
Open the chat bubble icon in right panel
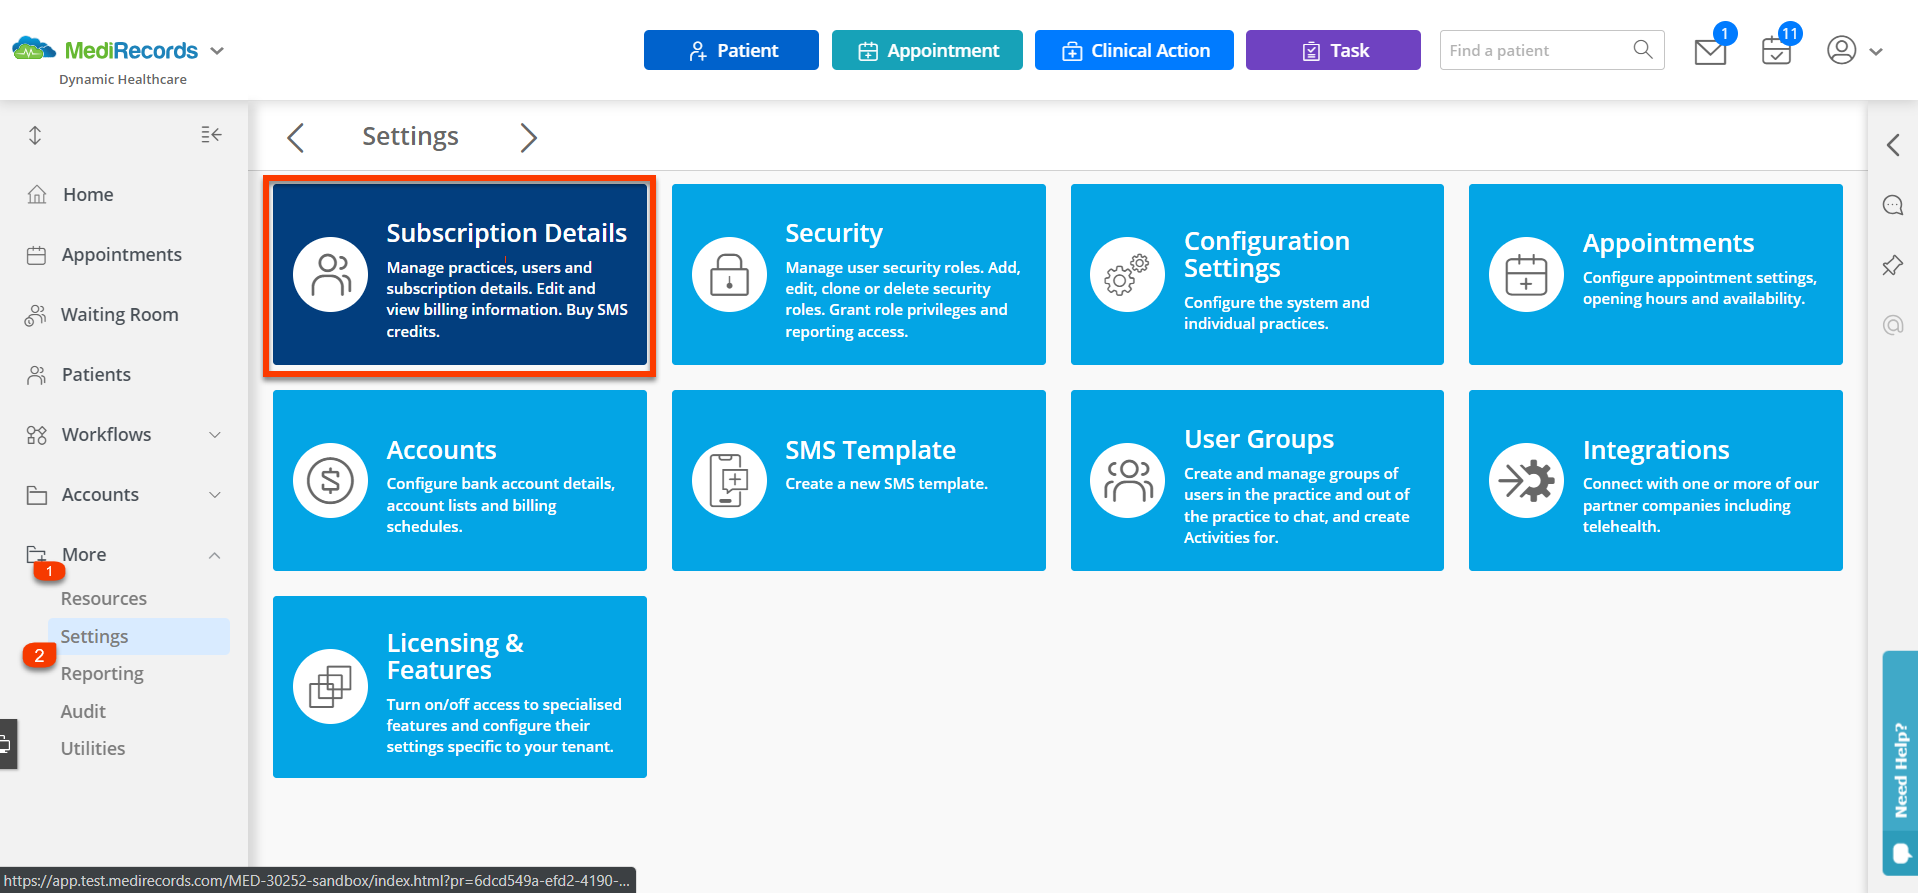click(1892, 205)
